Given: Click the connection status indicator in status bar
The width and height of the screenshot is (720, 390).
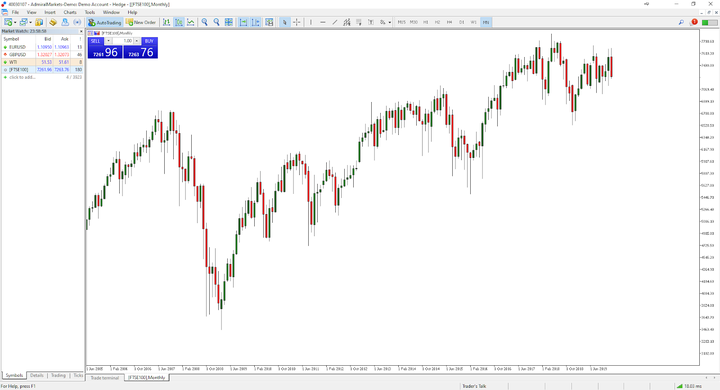Looking at the screenshot, I should point(690,386).
